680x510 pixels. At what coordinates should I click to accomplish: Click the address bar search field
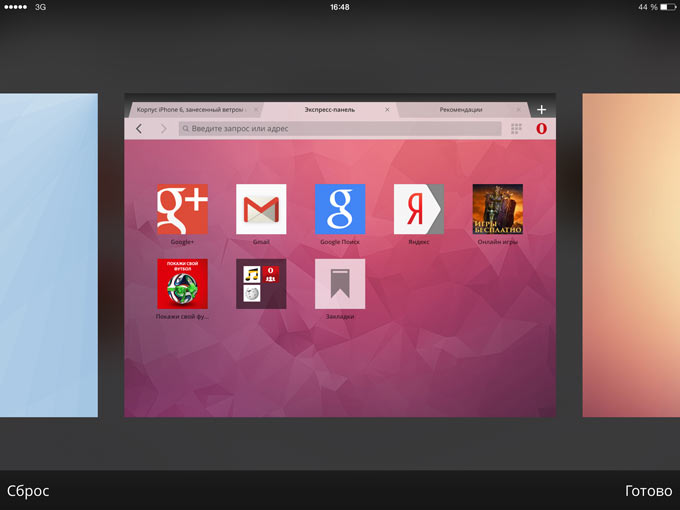tap(340, 129)
